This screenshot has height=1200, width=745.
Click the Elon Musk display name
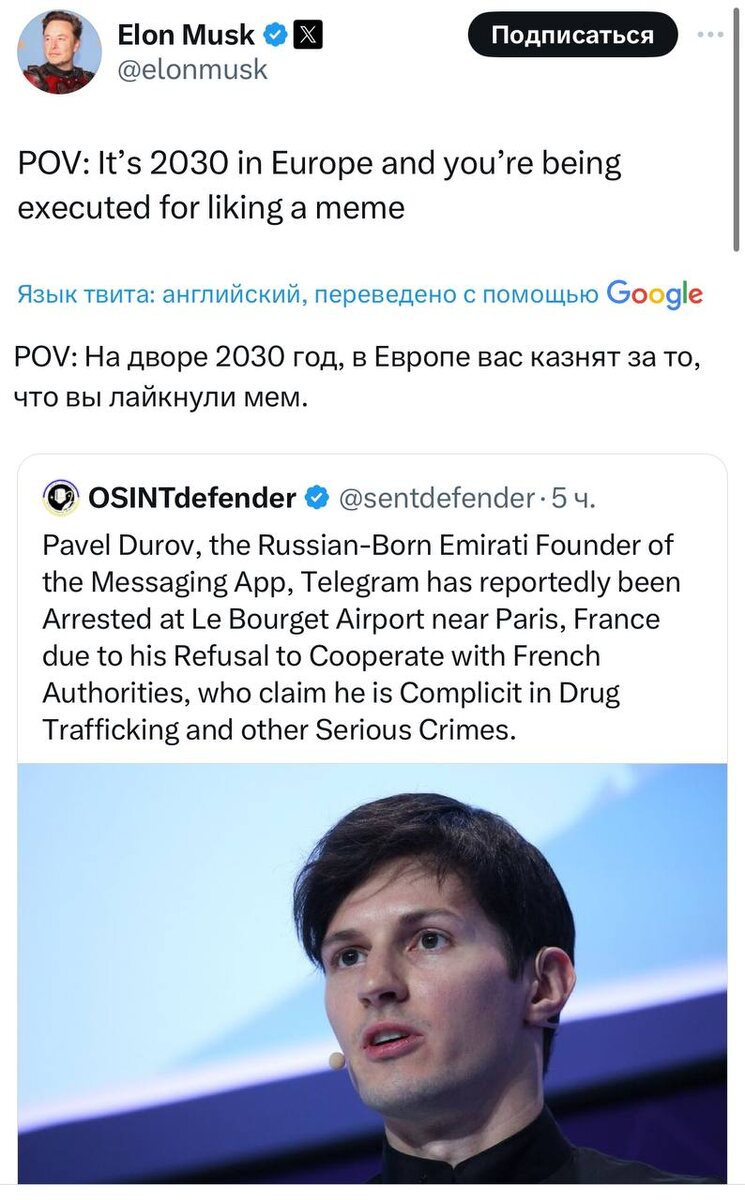186,36
